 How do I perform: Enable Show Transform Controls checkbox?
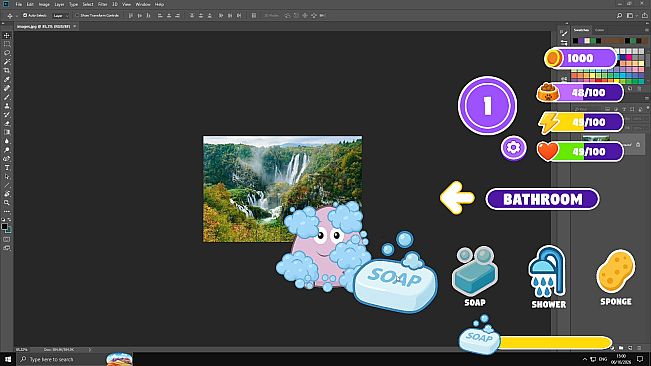[x=77, y=15]
